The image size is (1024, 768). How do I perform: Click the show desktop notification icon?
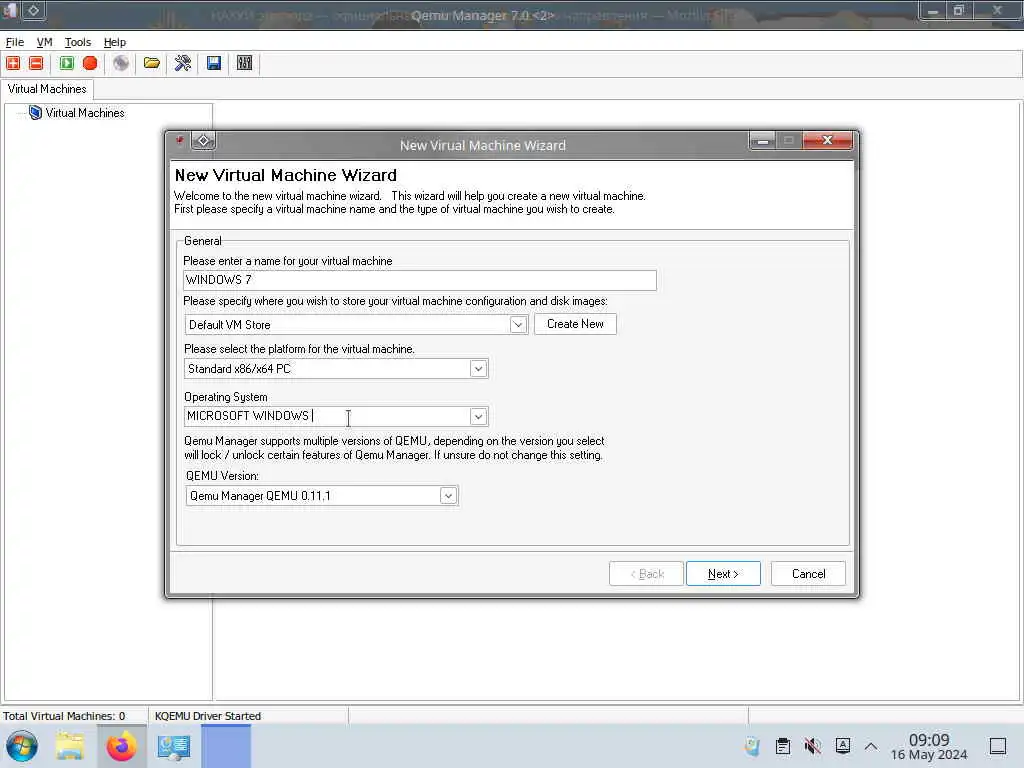(x=998, y=746)
